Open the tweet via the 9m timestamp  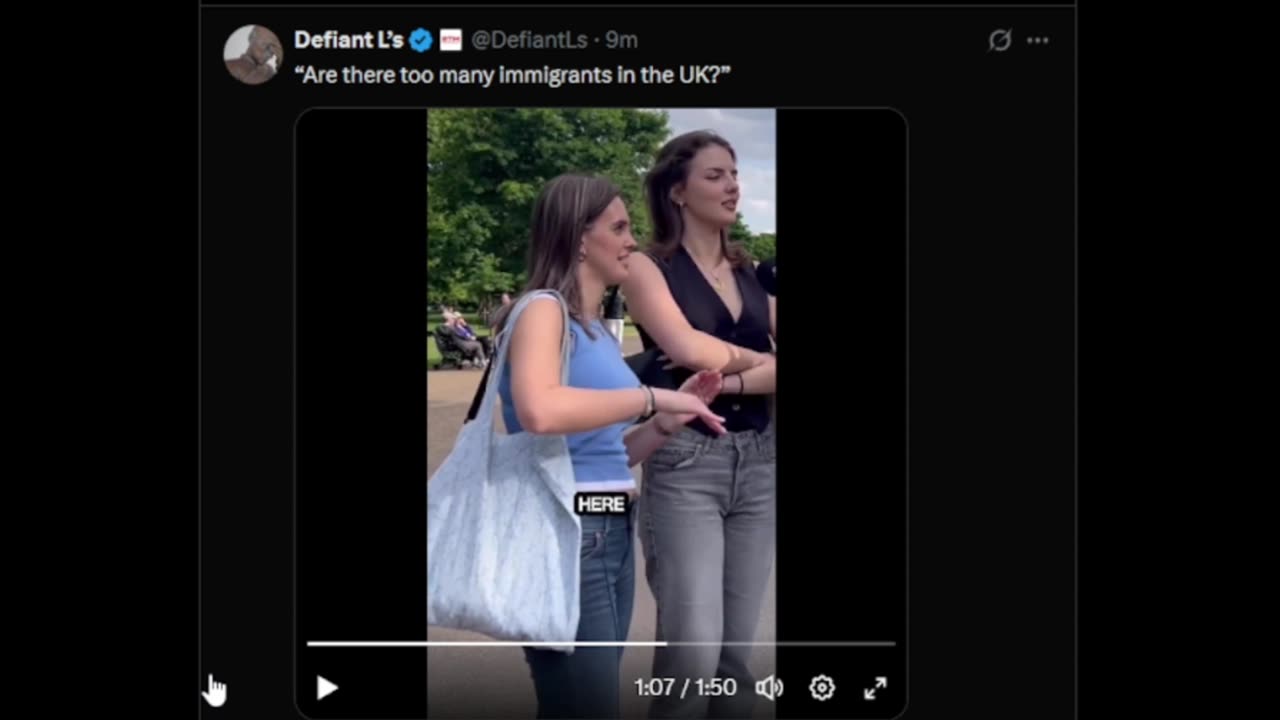621,40
